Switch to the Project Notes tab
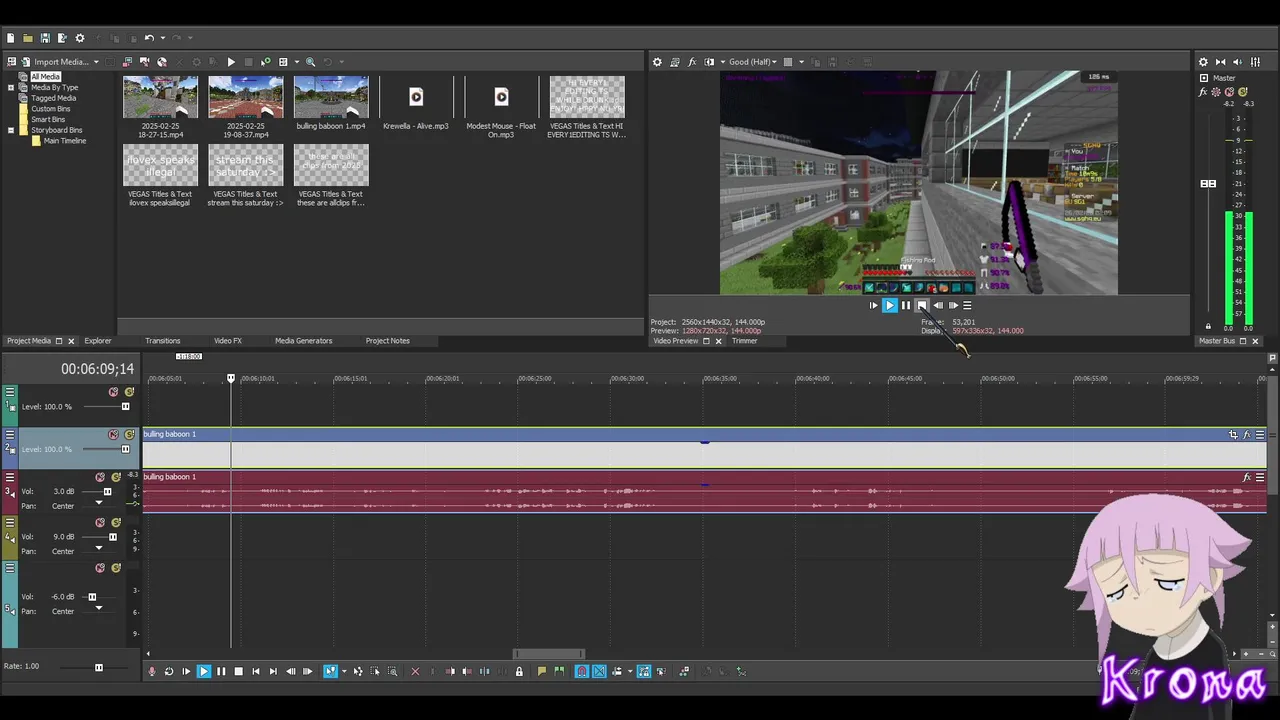 [387, 341]
